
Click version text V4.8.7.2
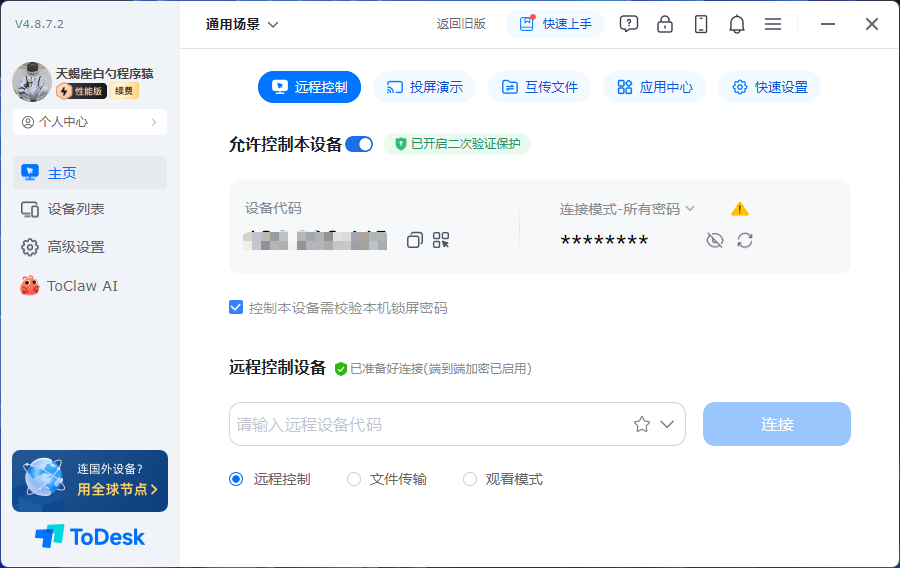[39, 24]
